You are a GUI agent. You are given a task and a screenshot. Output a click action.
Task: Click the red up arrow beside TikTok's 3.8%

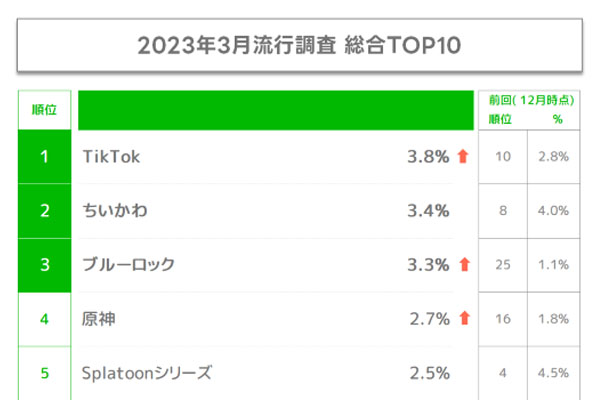click(x=463, y=156)
